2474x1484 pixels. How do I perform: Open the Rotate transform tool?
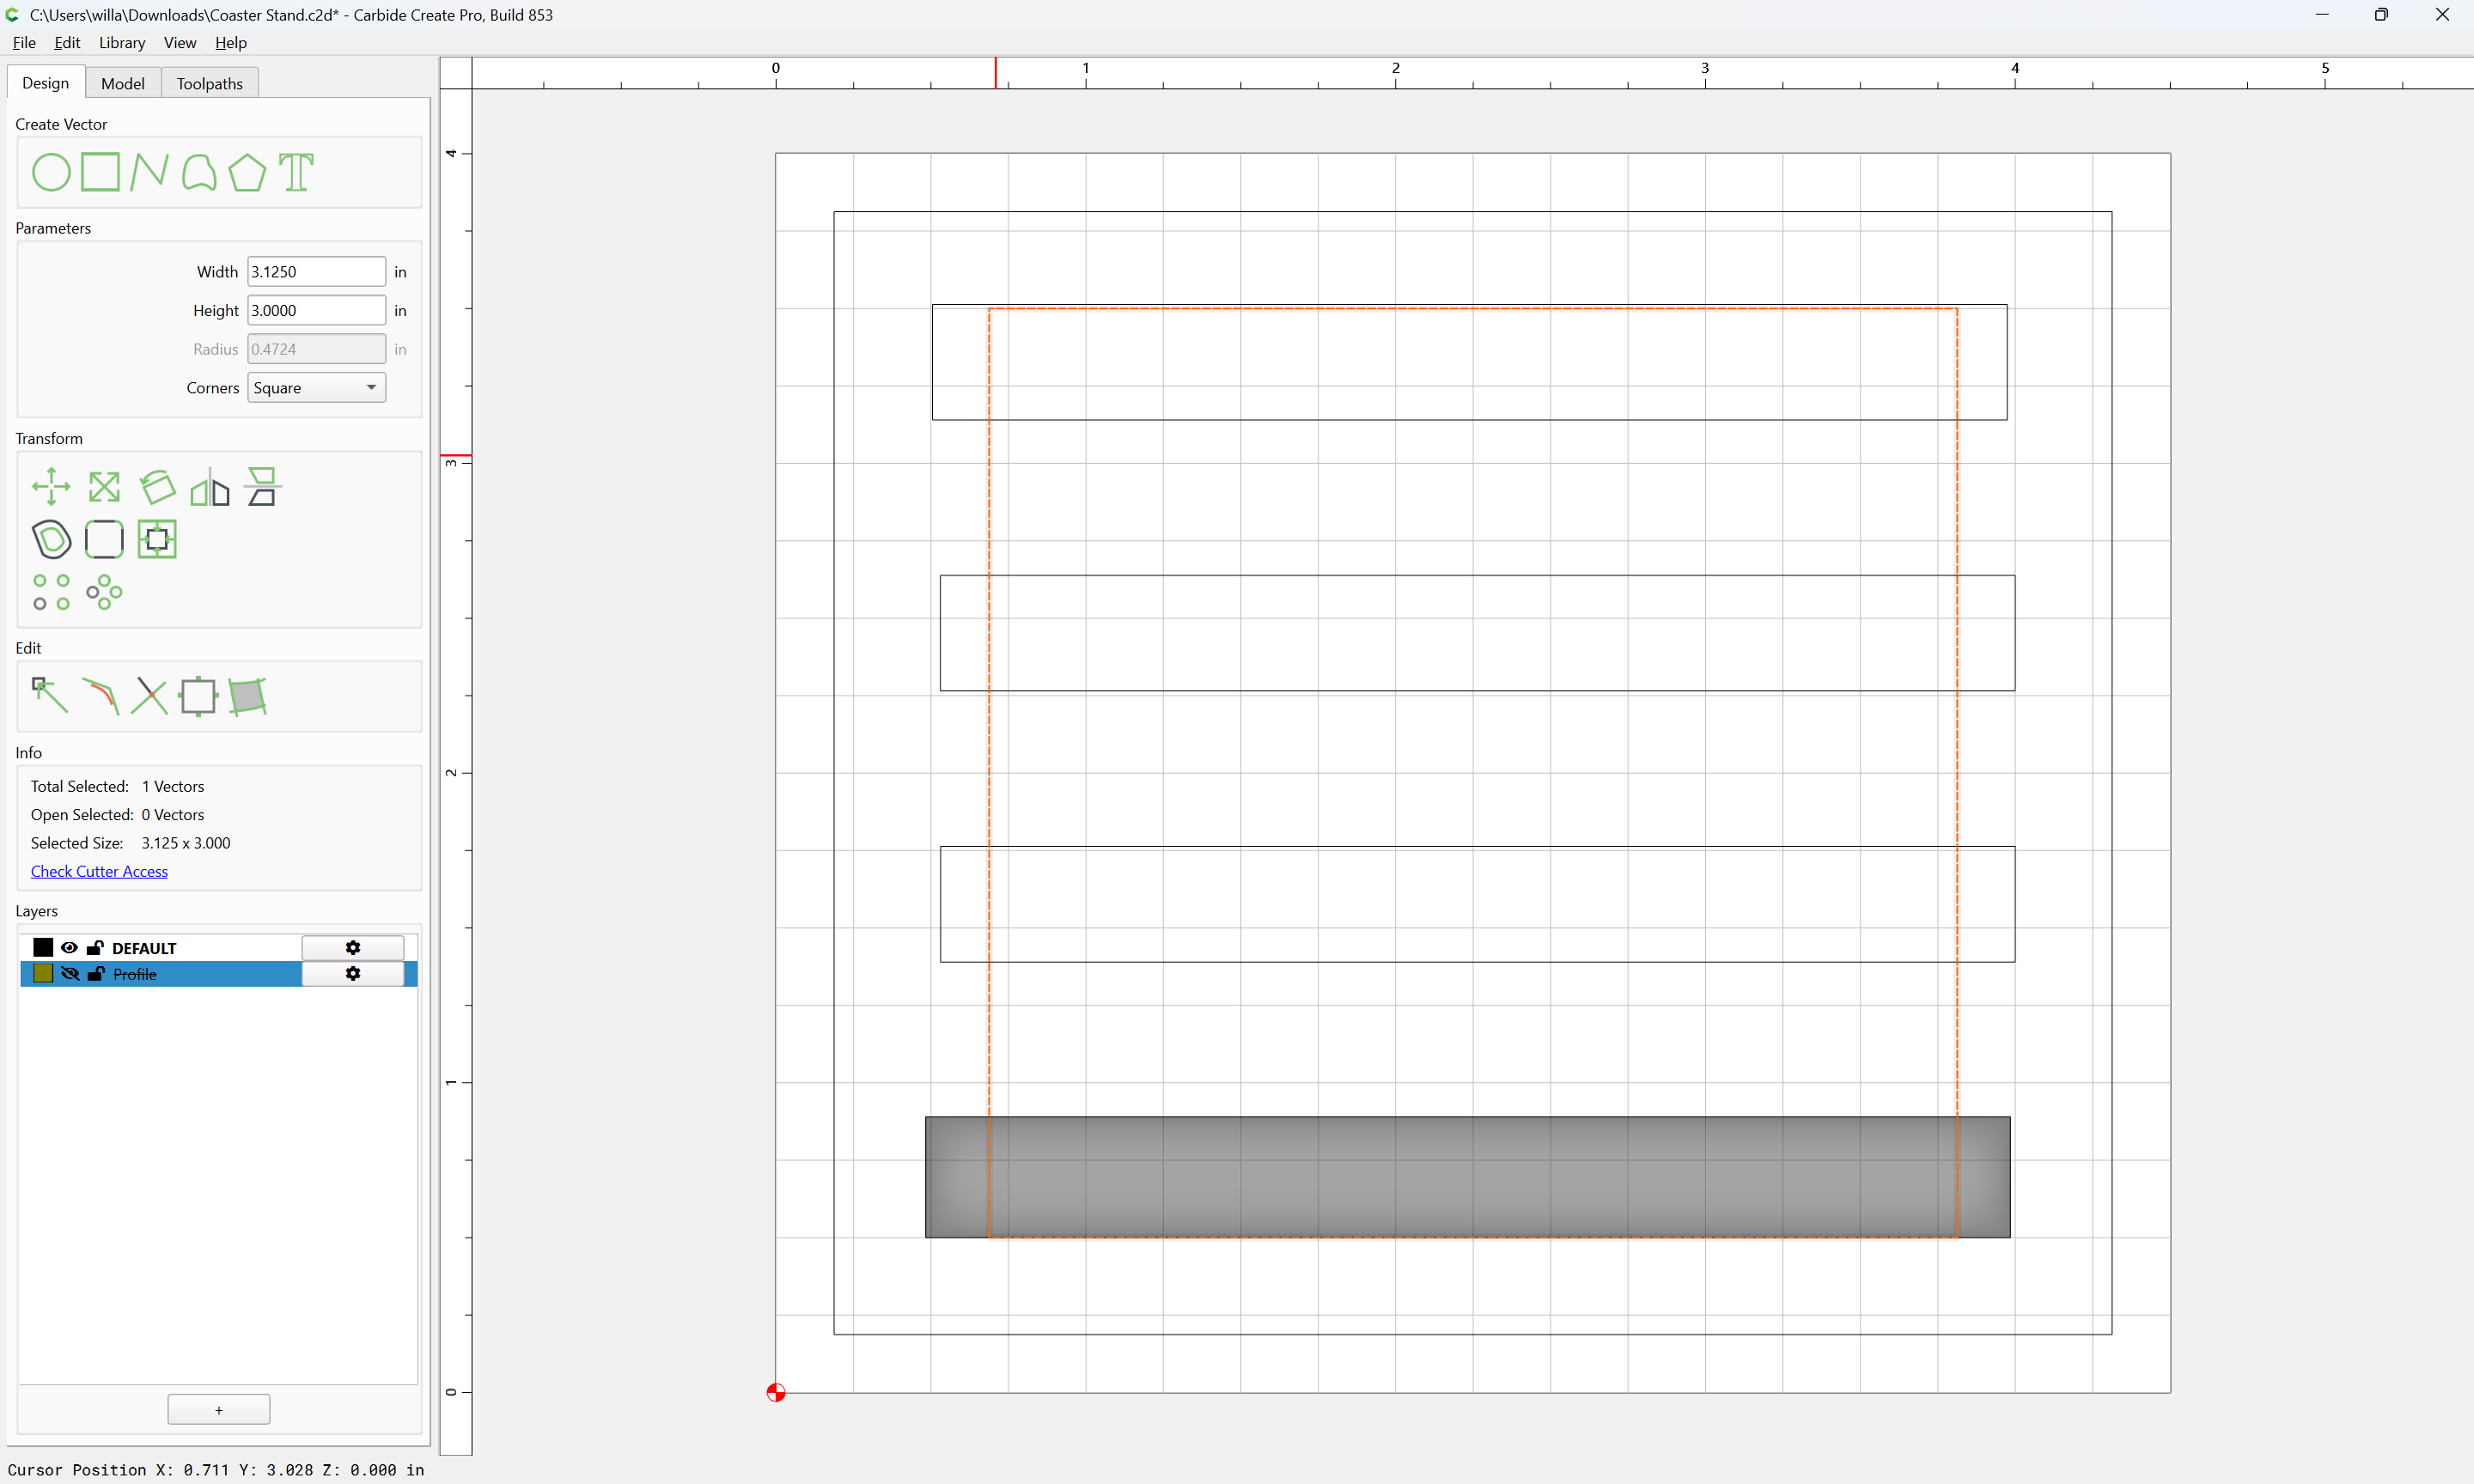click(x=157, y=487)
